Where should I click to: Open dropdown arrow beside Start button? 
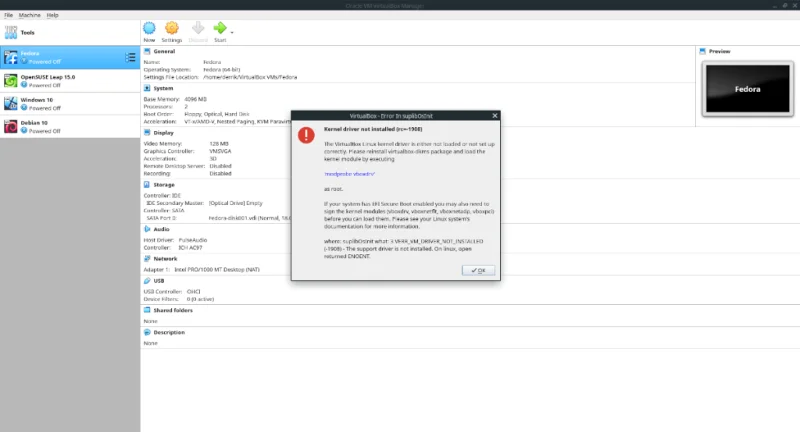tap(232, 32)
